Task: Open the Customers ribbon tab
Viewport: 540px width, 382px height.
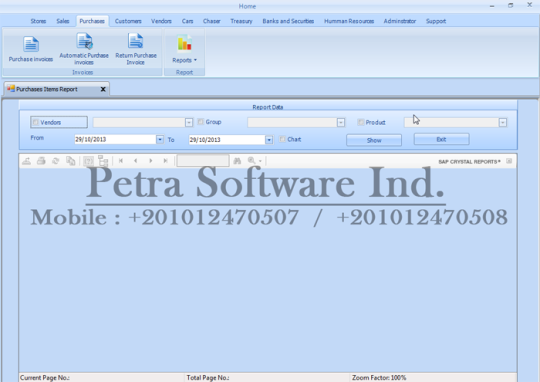Action: pyautogui.click(x=128, y=21)
